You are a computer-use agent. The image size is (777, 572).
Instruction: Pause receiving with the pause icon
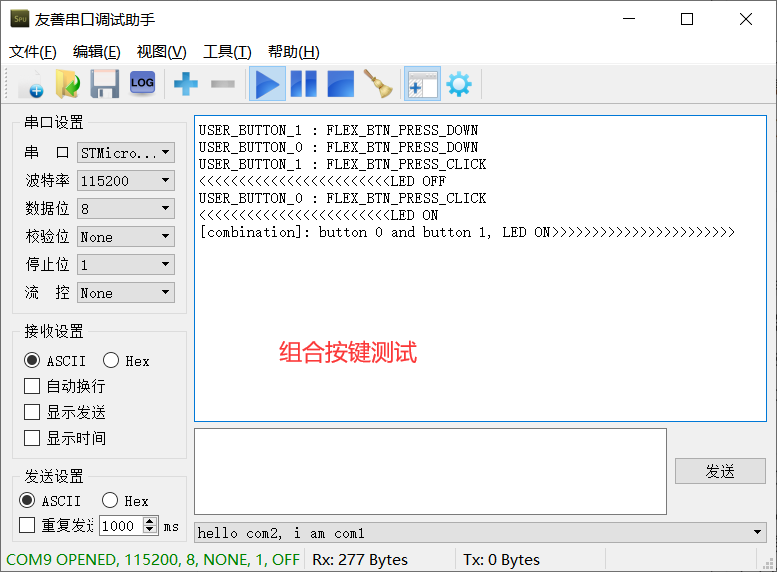point(303,84)
